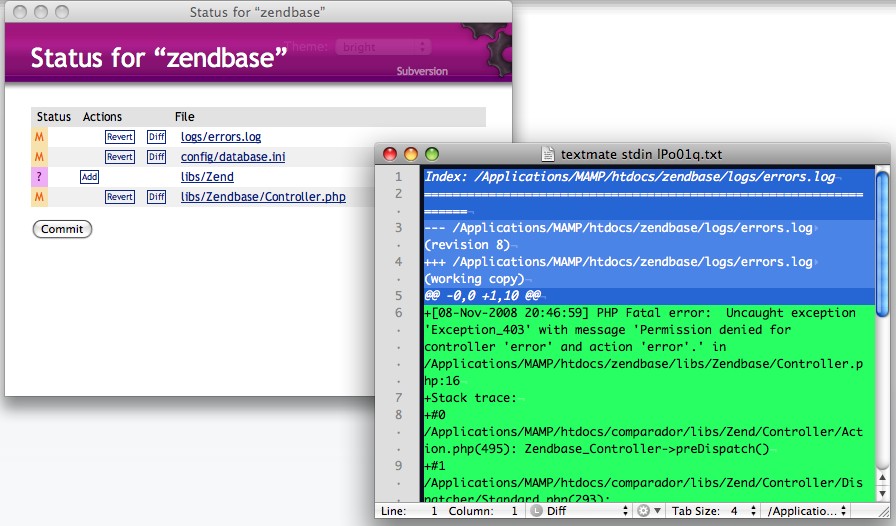Click Add for libs/Zend
The width and height of the screenshot is (896, 526).
(x=89, y=177)
